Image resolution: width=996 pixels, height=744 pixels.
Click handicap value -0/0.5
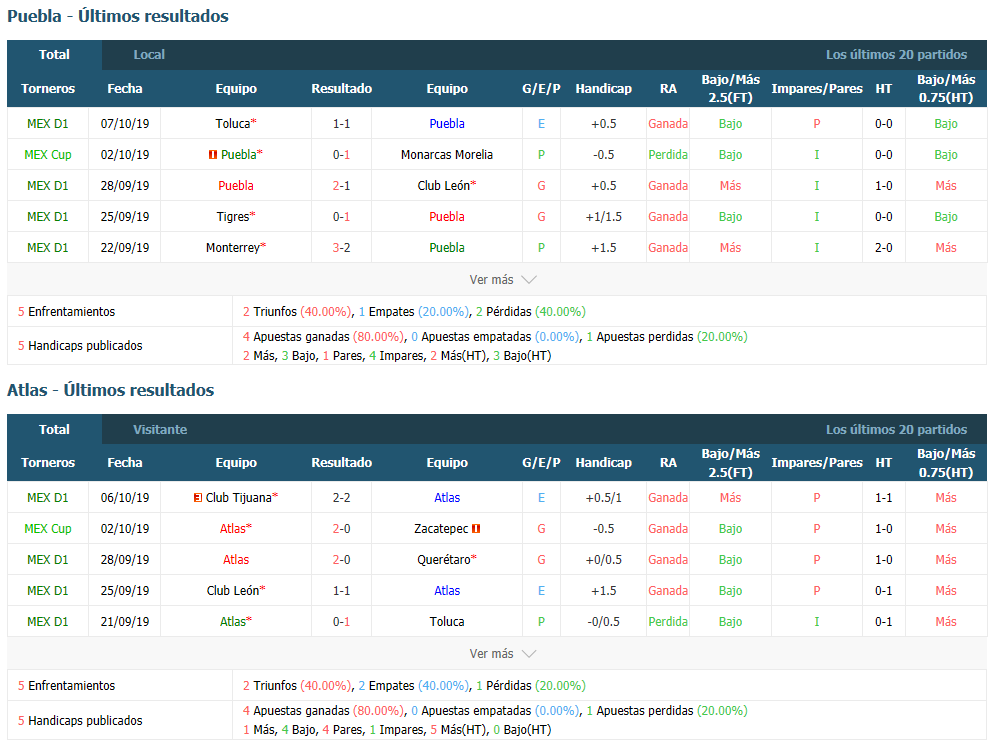click(x=603, y=622)
